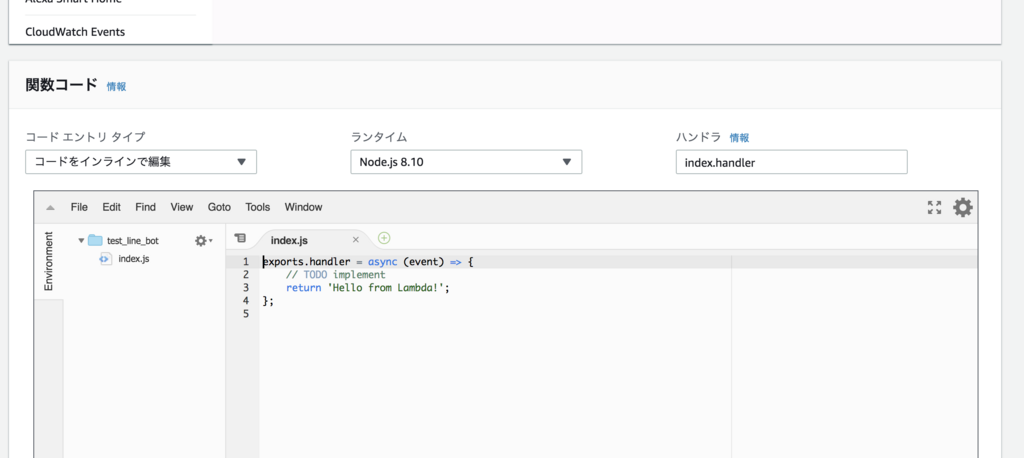Select index.js in the file tree

[x=134, y=259]
